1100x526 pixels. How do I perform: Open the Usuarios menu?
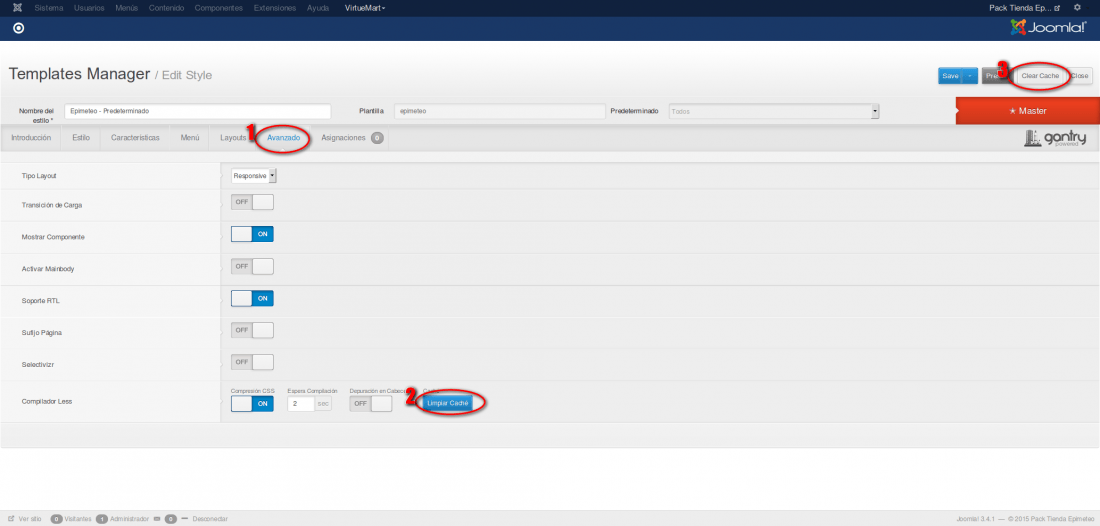89,8
